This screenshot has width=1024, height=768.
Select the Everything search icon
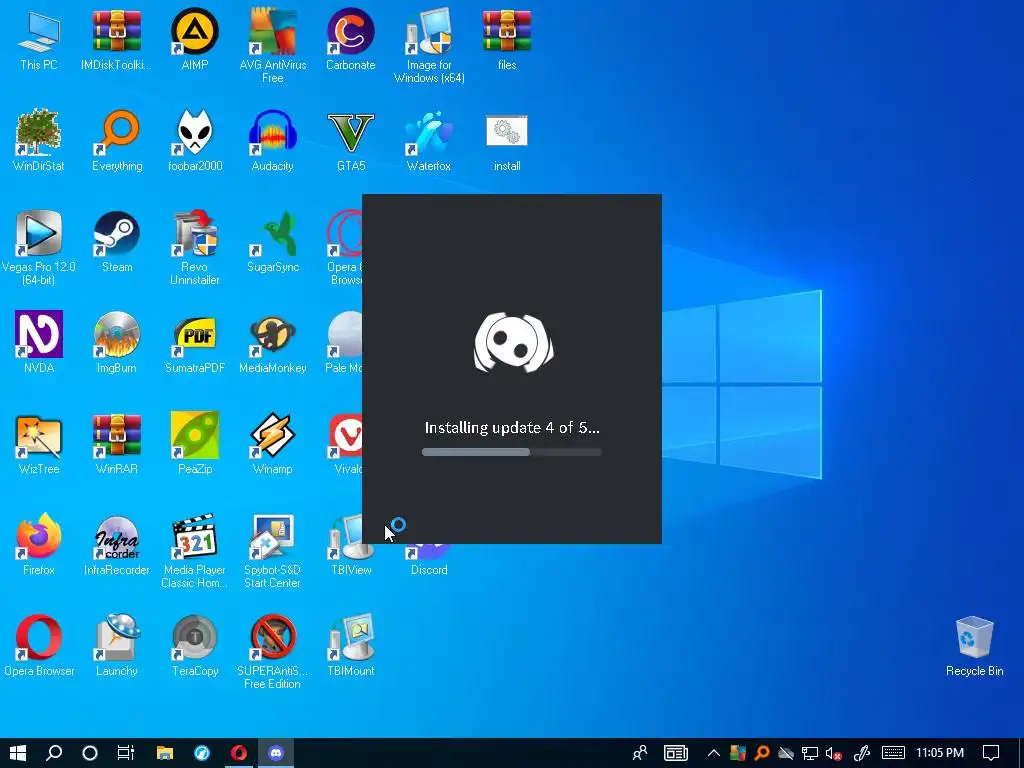116,133
